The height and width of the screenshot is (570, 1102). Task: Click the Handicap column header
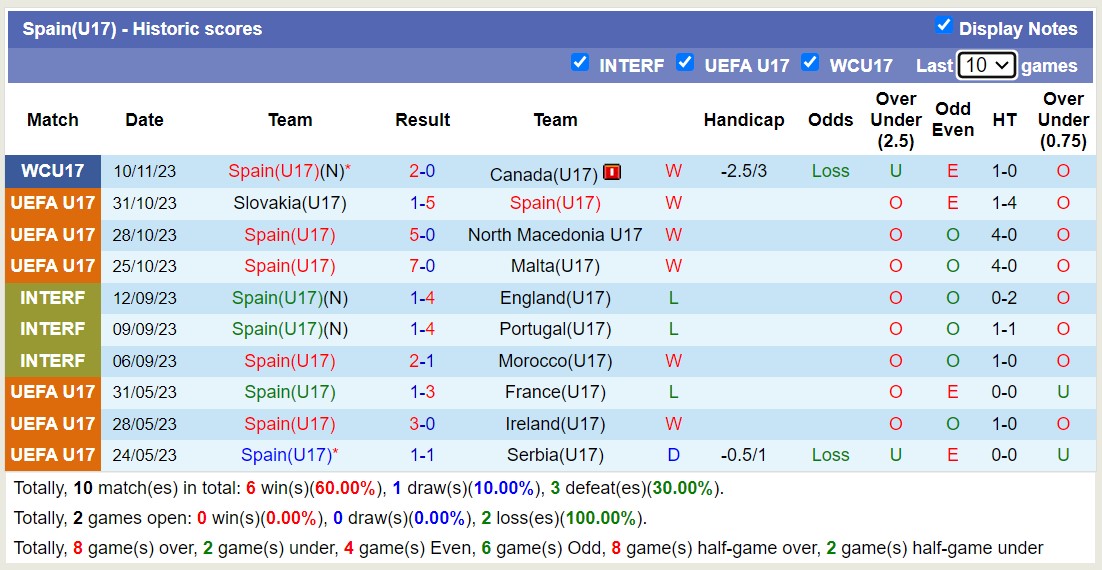coord(743,120)
